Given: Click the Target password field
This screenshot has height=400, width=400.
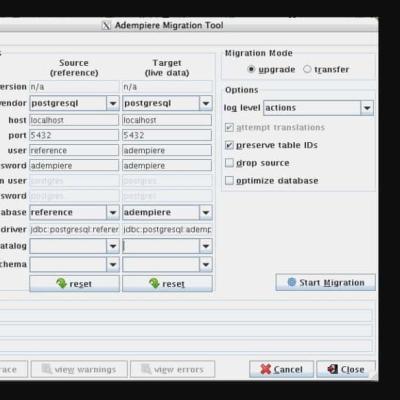Looking at the screenshot, I should (167, 165).
